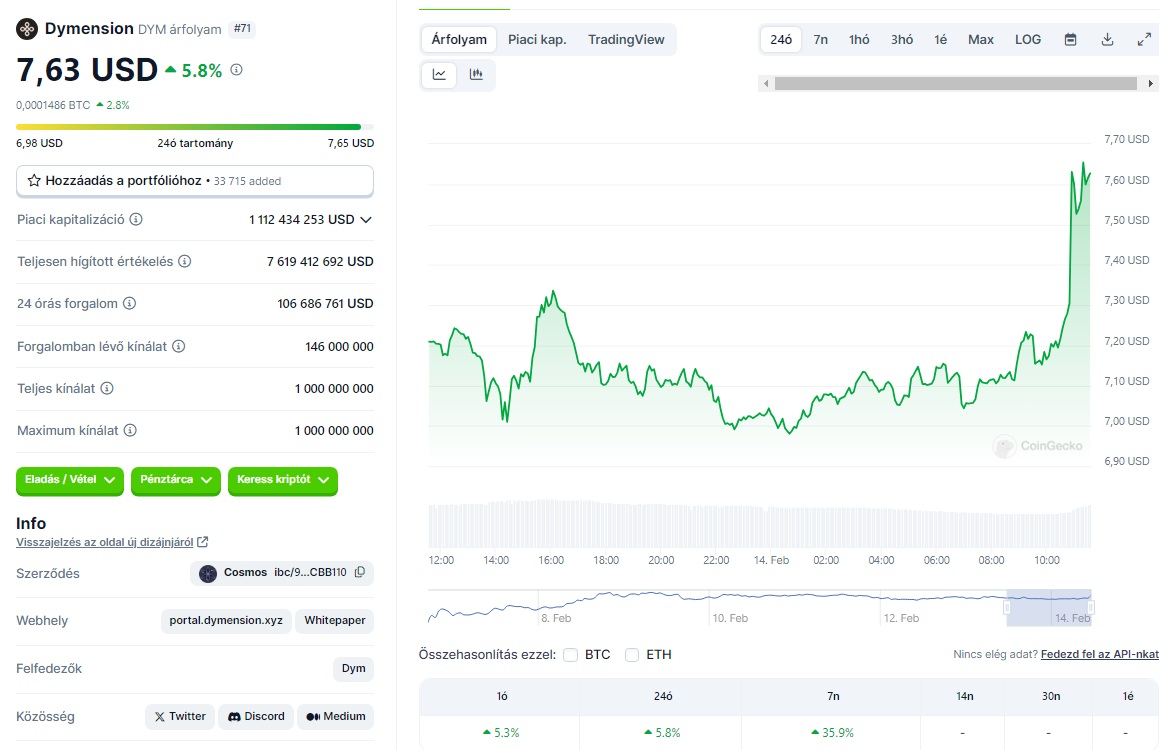Toggle LOG scale on the chart
Screen dimensions: 1162x750
[x=1028, y=39]
